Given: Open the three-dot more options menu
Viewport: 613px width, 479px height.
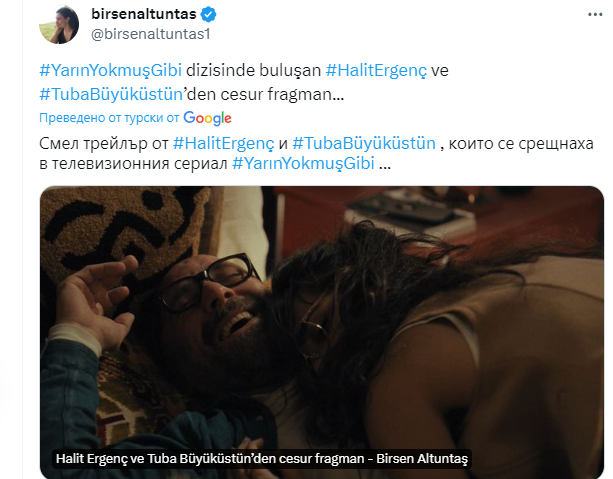Looking at the screenshot, I should click(x=595, y=14).
